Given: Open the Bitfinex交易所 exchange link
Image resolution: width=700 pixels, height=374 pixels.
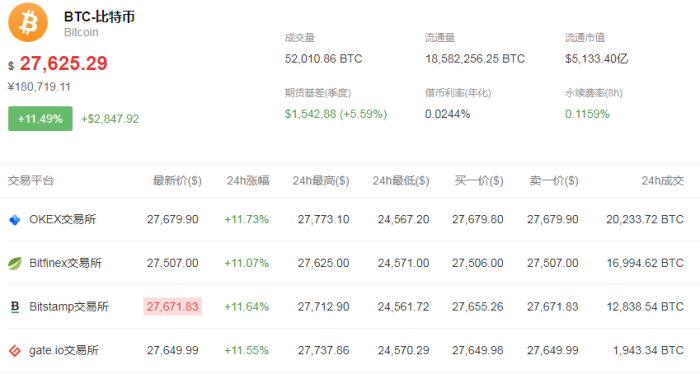Looking at the screenshot, I should tap(66, 263).
